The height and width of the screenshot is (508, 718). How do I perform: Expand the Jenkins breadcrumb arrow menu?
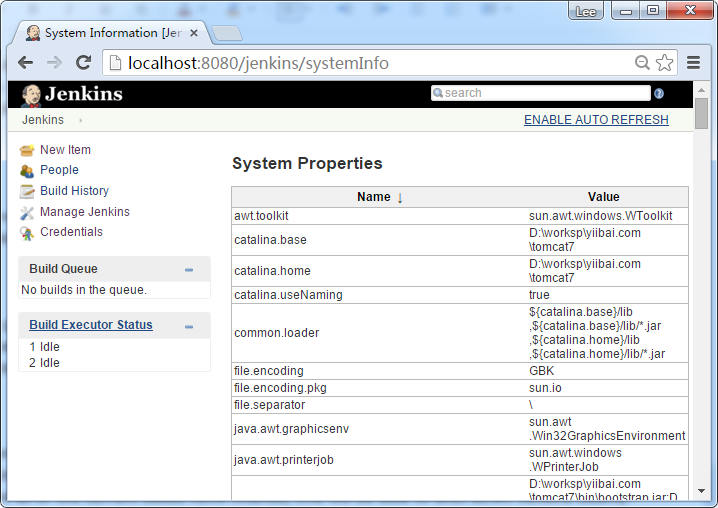[80, 120]
